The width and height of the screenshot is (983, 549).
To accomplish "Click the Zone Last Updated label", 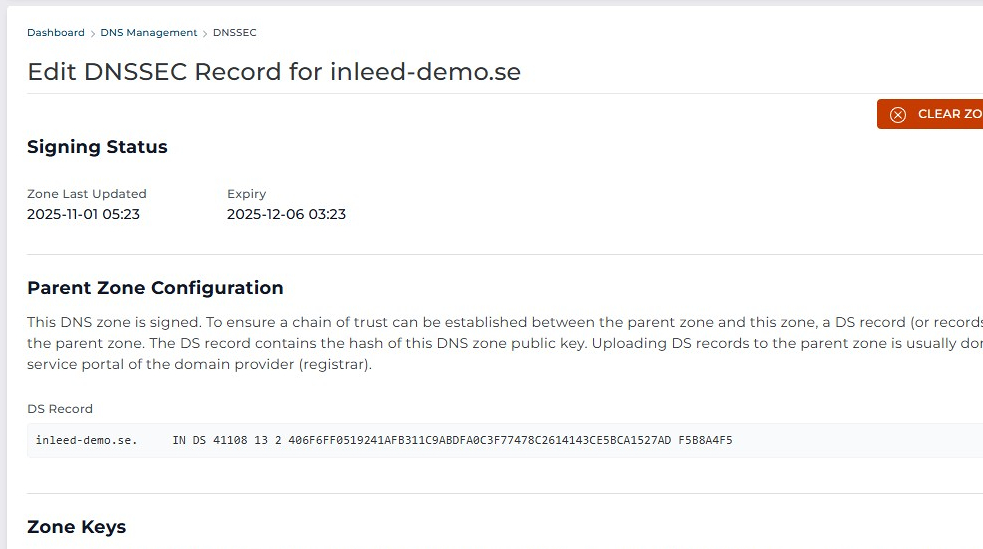I will [87, 194].
